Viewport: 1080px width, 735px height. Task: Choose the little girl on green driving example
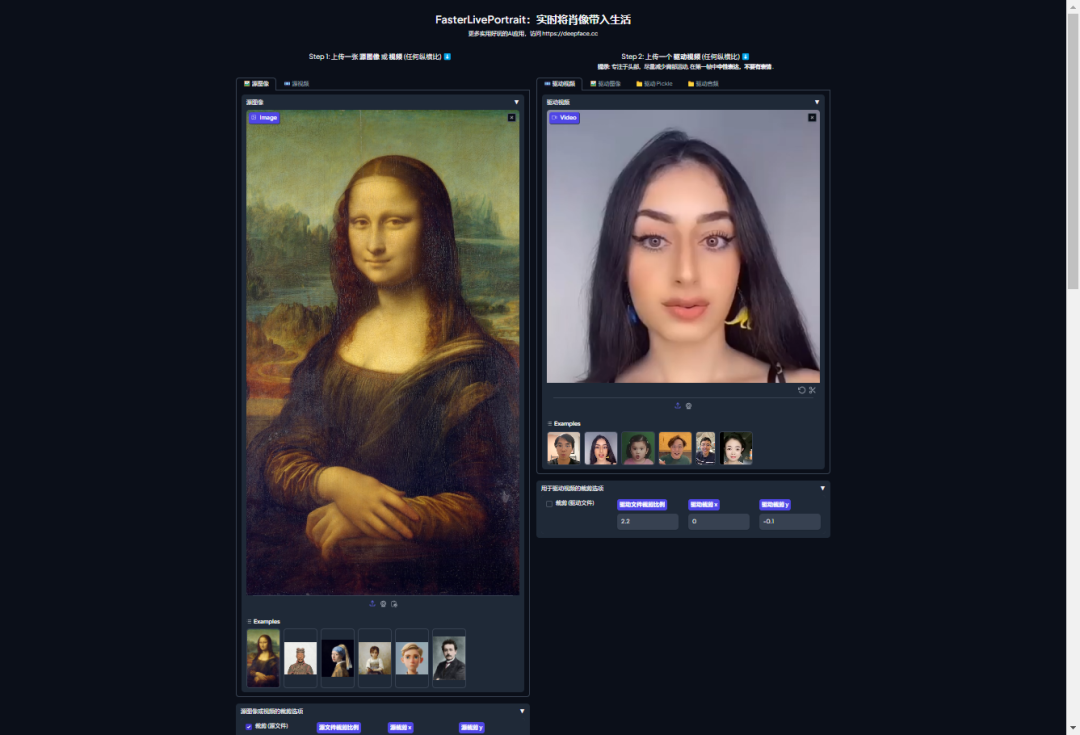tap(638, 448)
